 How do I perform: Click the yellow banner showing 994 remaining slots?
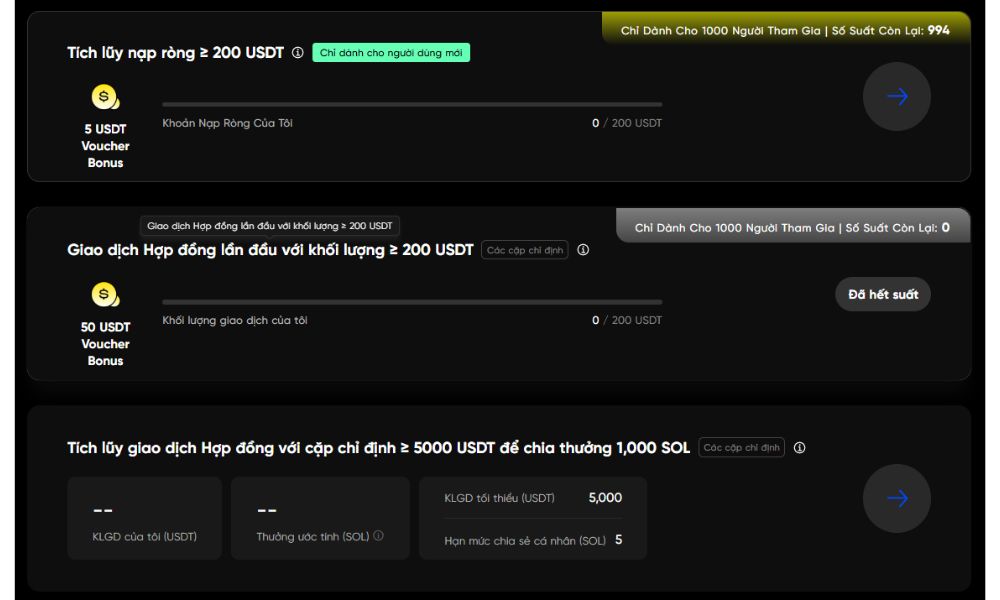[786, 30]
